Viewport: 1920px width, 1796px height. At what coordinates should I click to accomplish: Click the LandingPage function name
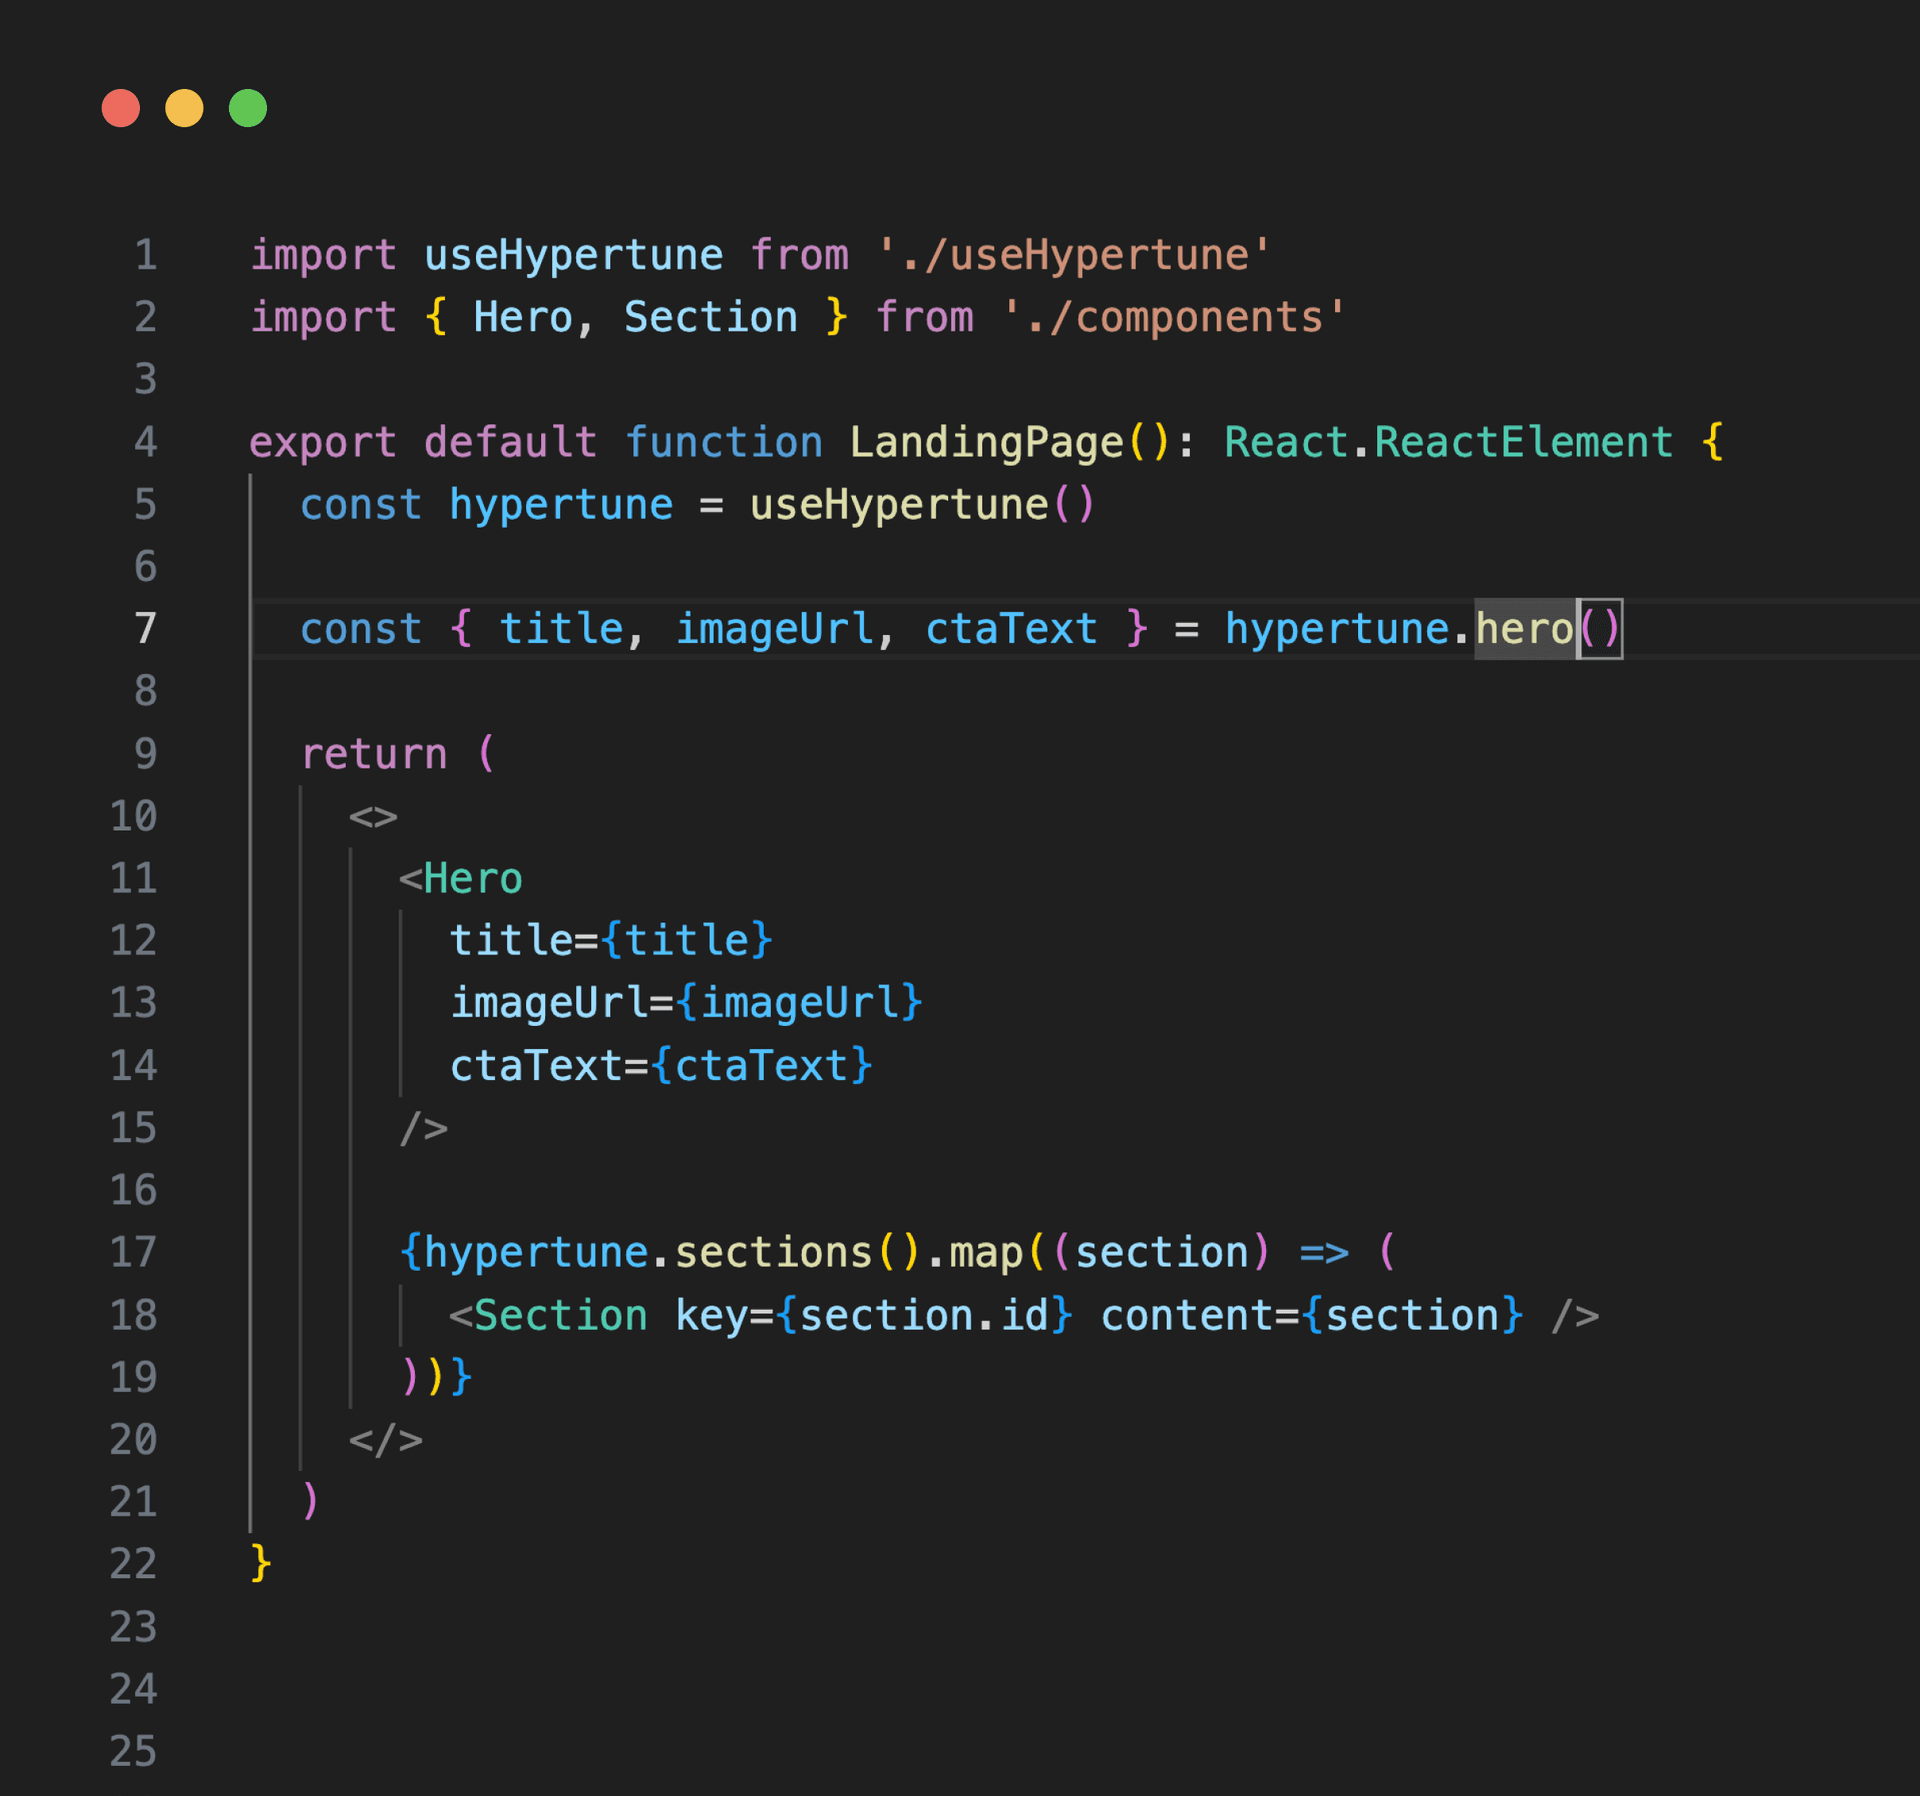click(986, 442)
